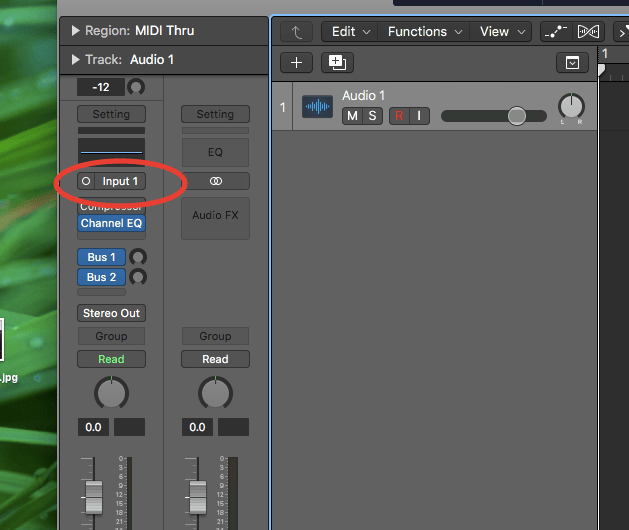Click track number 1 in header
This screenshot has height=530, width=629.
point(283,107)
